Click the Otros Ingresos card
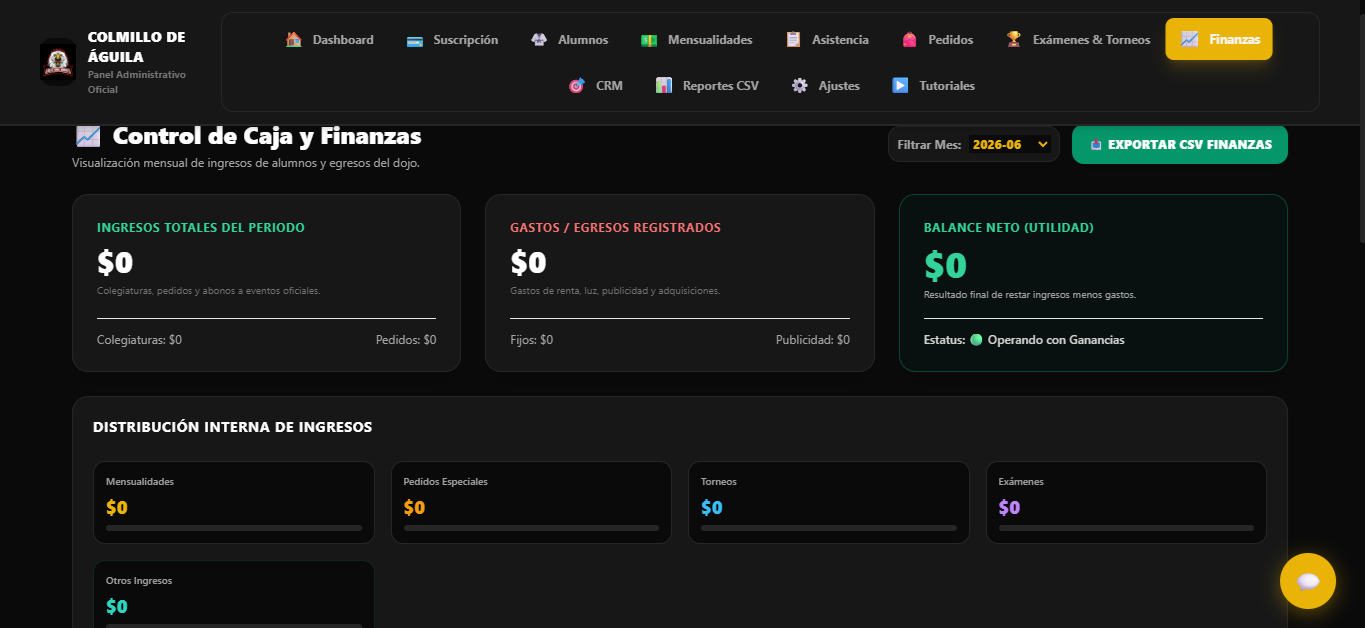1365x628 pixels. [x=234, y=594]
